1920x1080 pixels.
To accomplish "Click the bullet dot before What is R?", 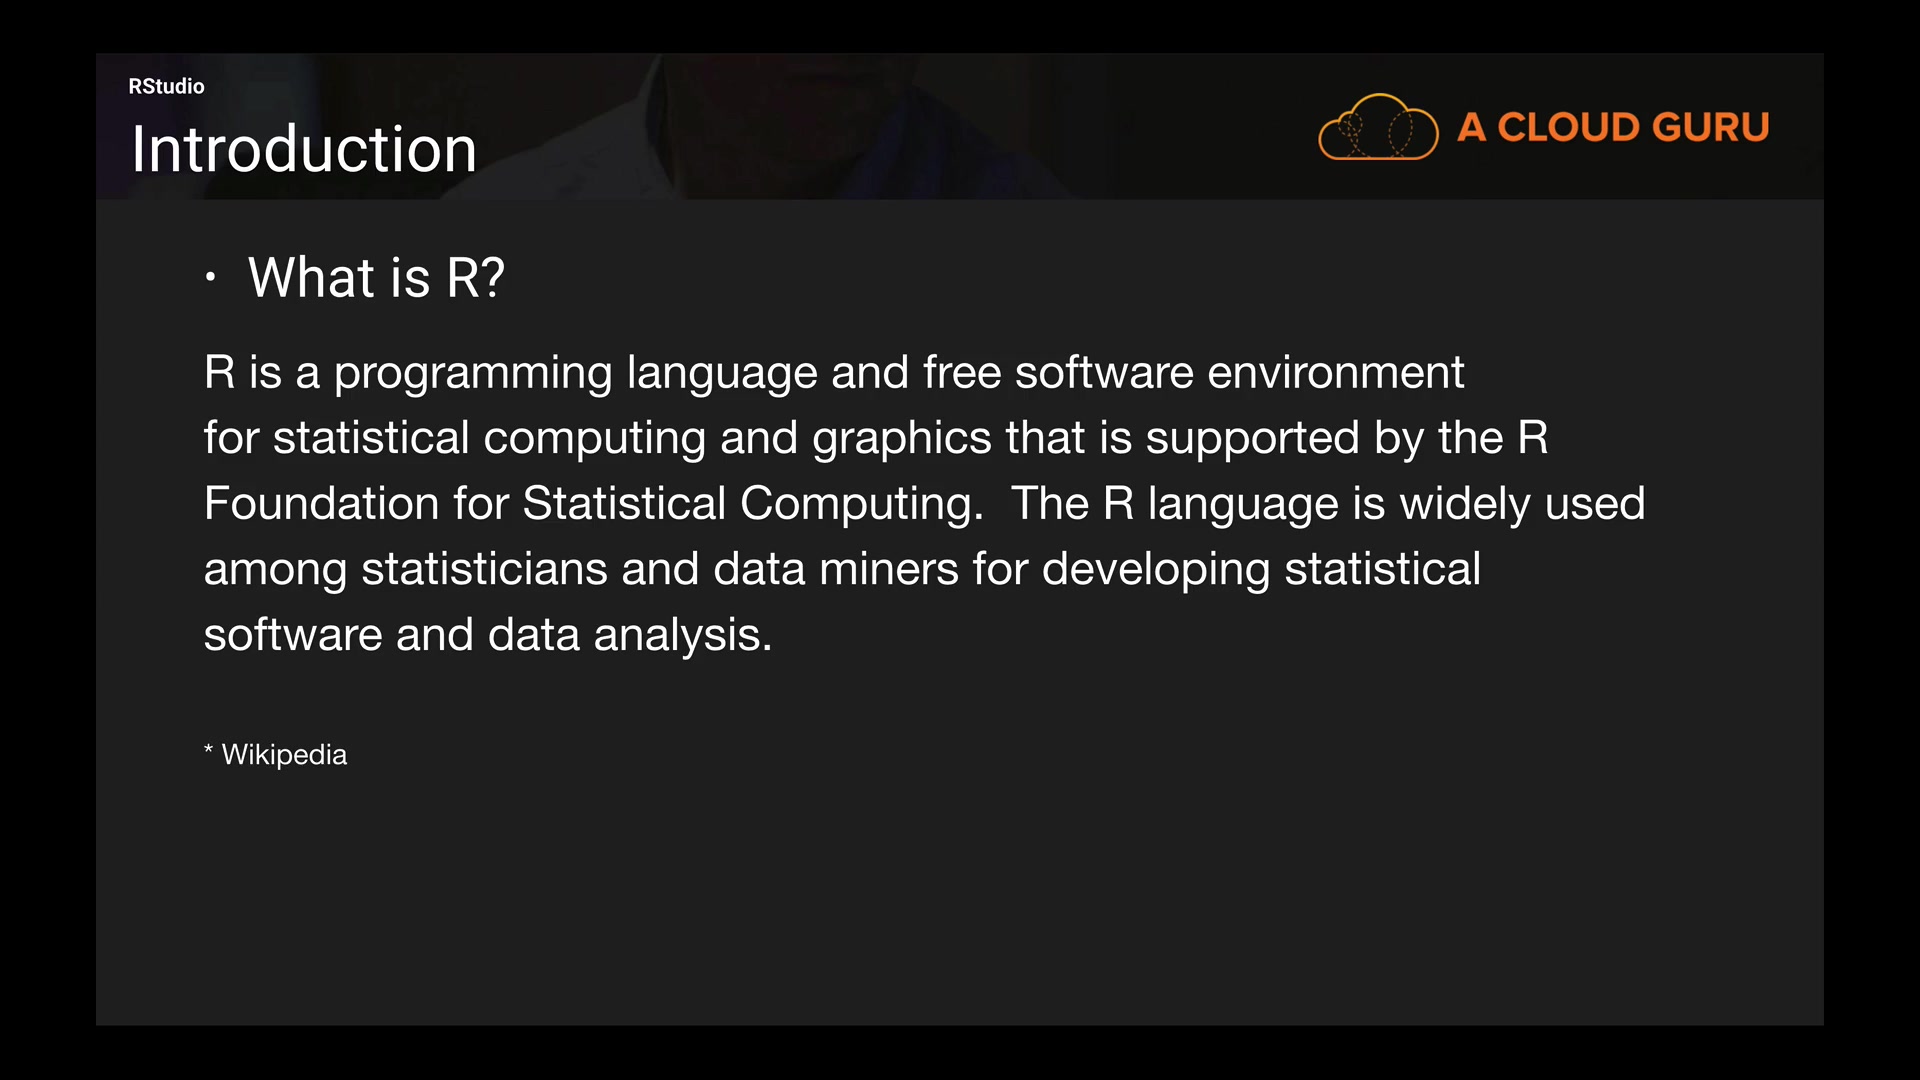I will tap(210, 277).
